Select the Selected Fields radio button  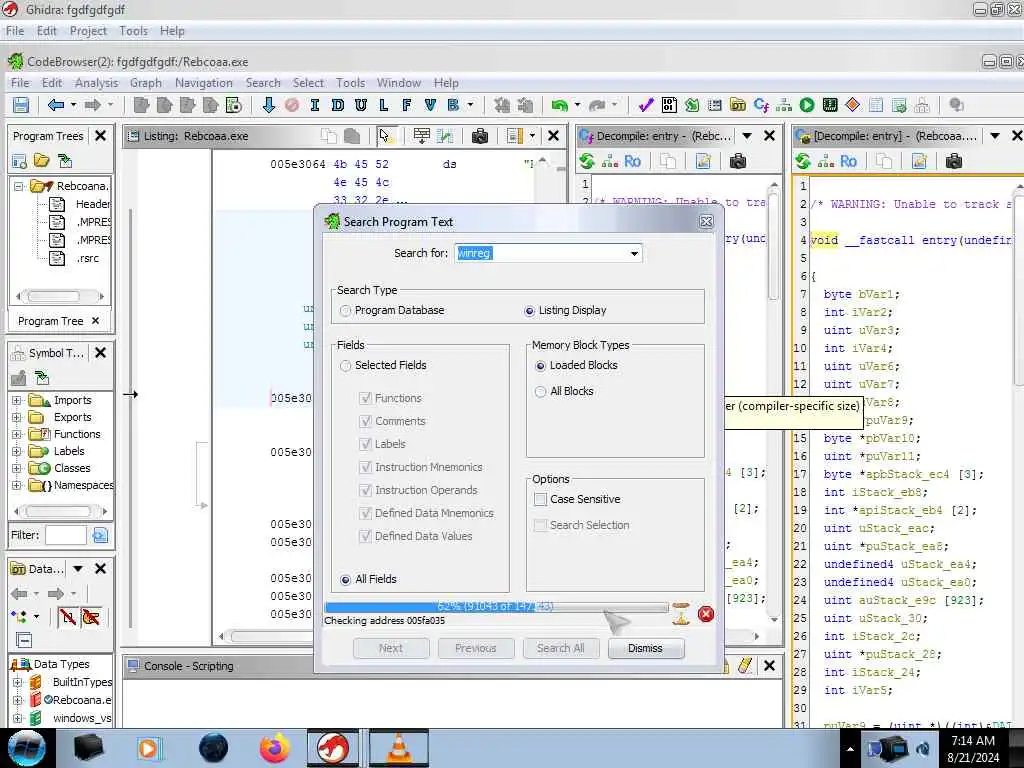tap(345, 366)
